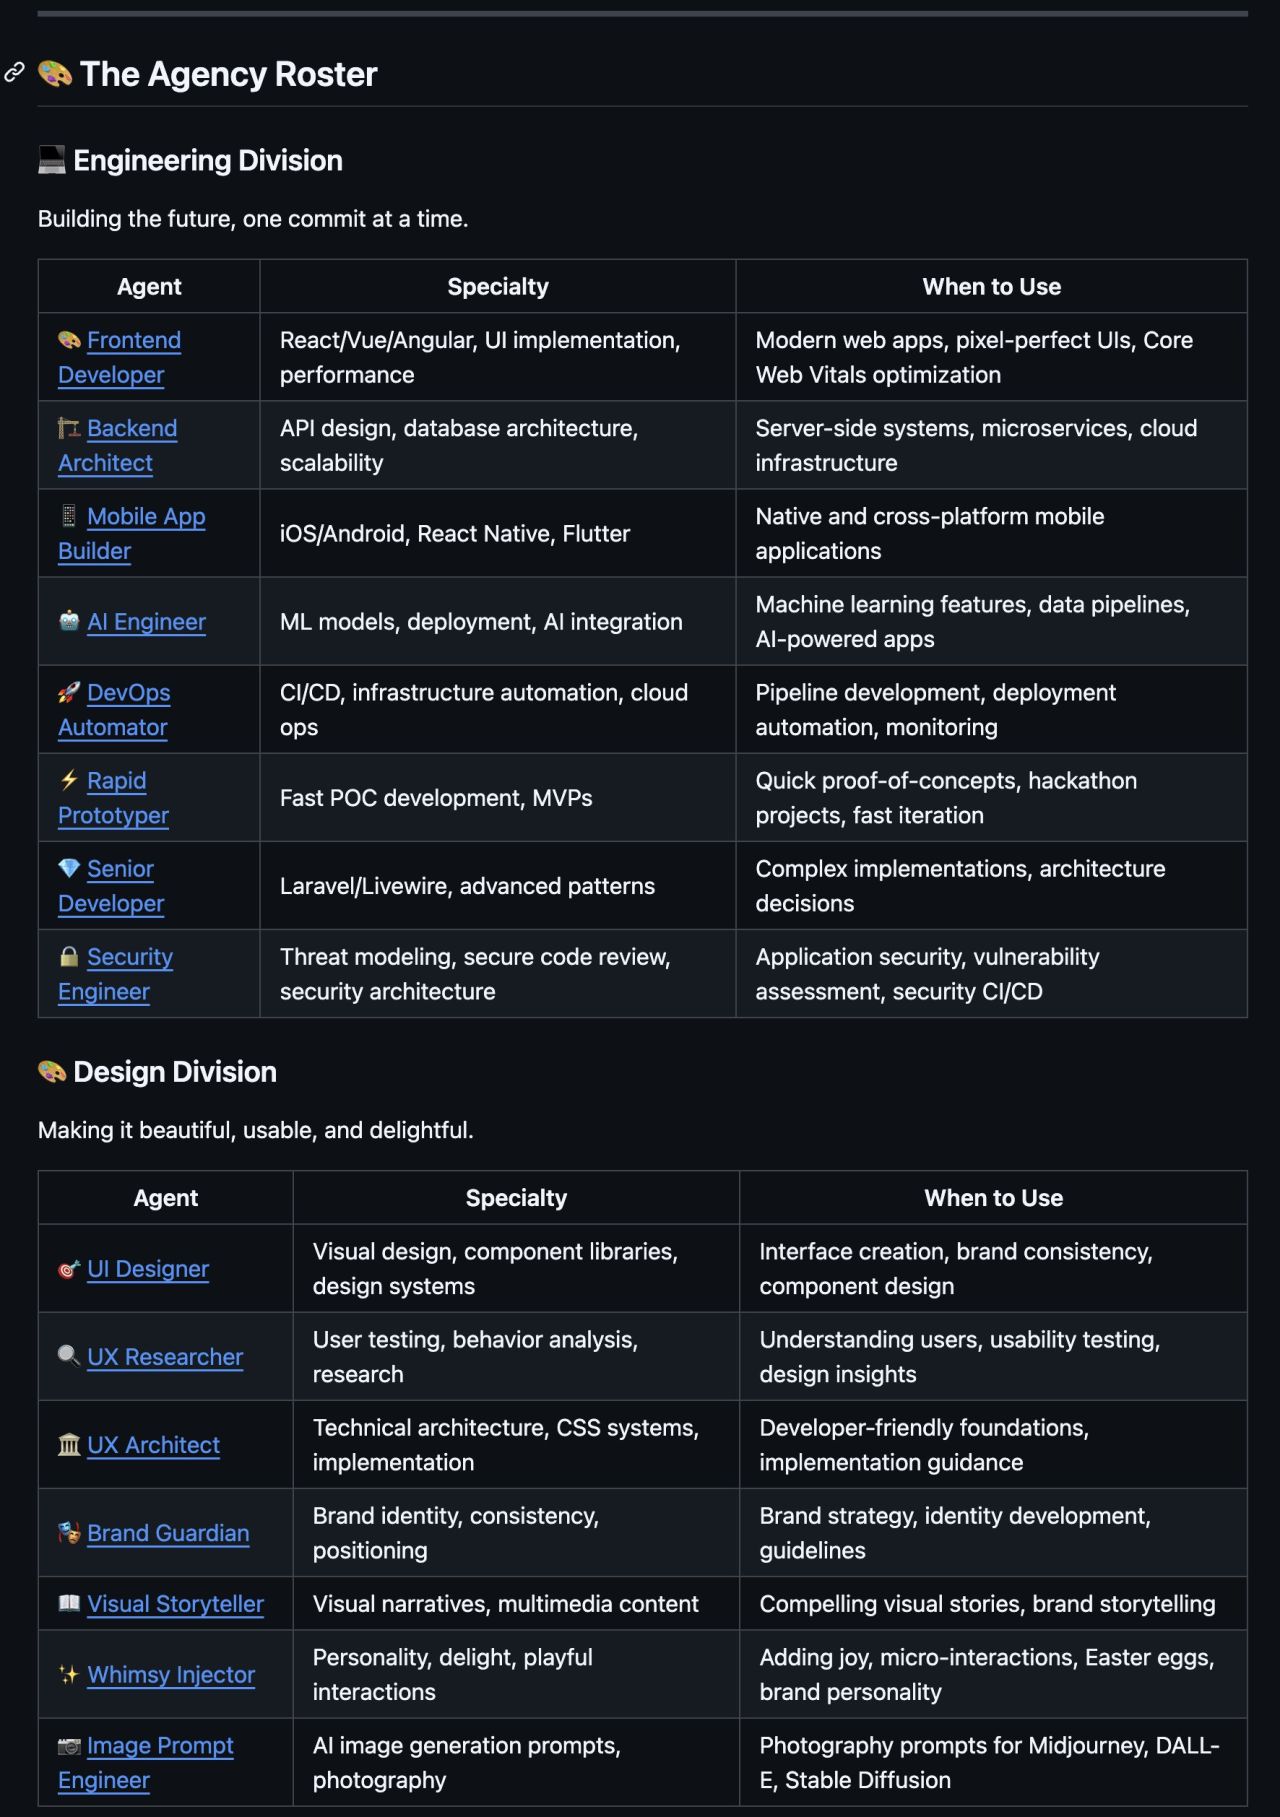Open the UX Architect link
The height and width of the screenshot is (1817, 1280).
(153, 1444)
